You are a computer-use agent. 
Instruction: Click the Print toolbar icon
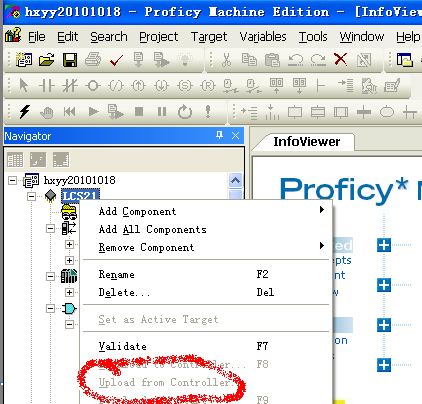(93, 60)
